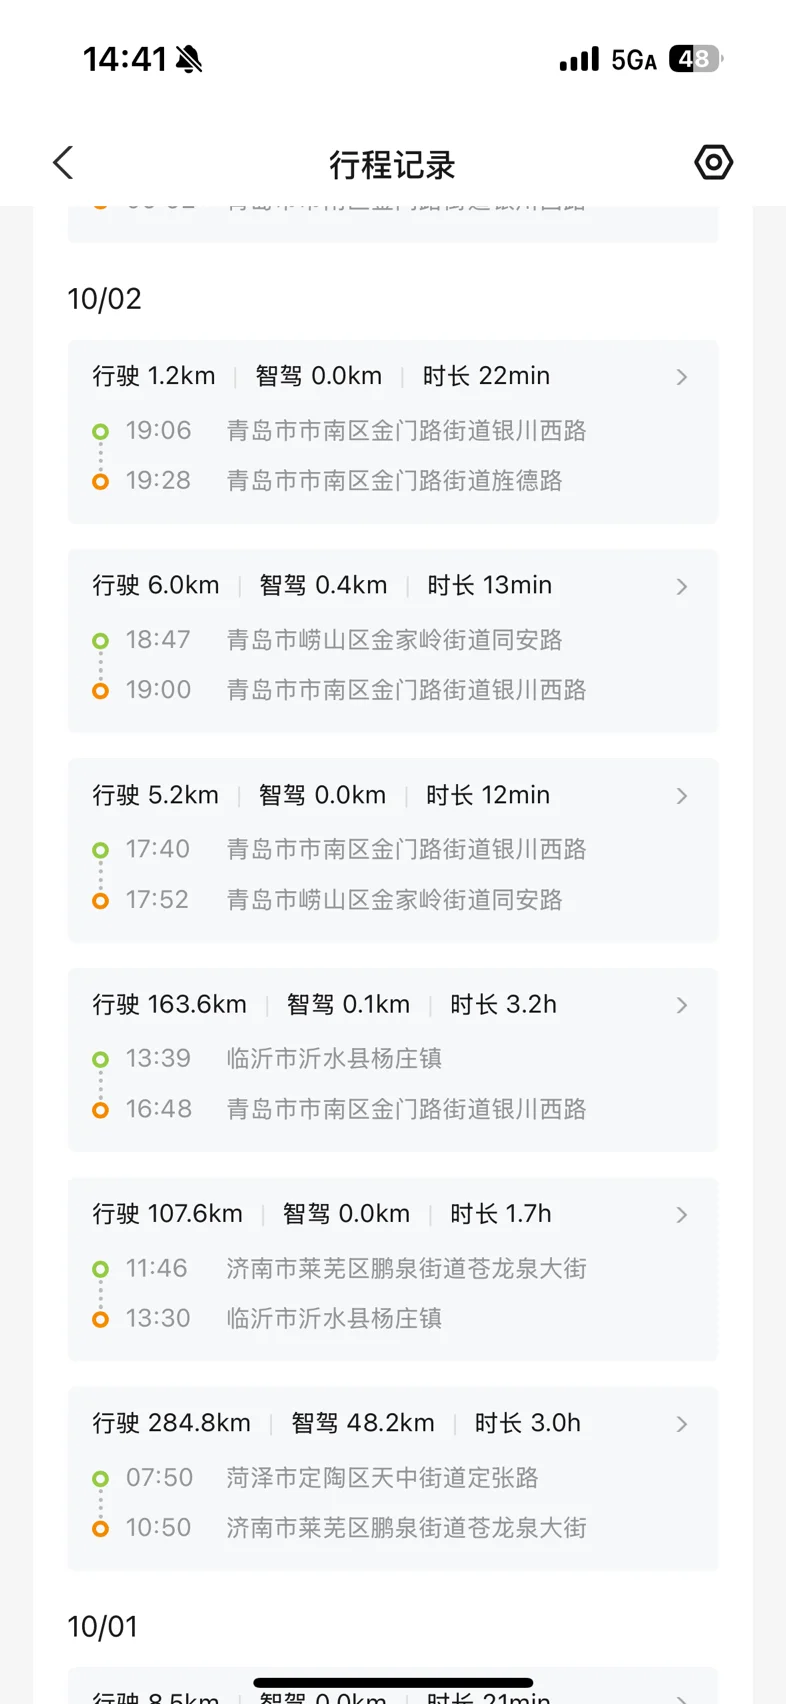The image size is (786, 1704).
Task: Select the 10/02 date header
Action: point(104,299)
